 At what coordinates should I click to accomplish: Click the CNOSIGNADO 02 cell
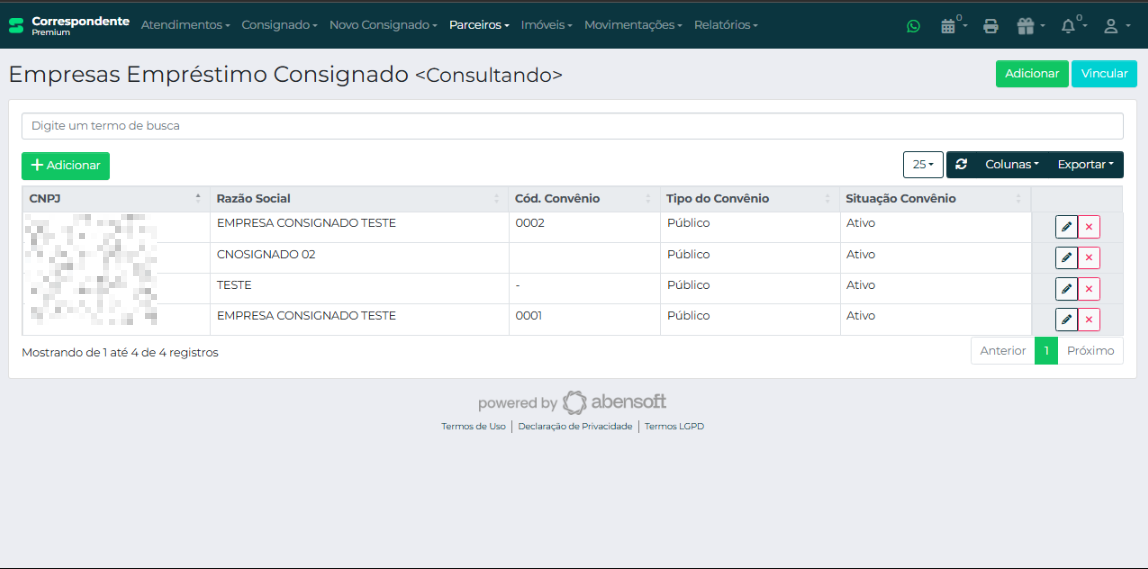click(x=359, y=258)
